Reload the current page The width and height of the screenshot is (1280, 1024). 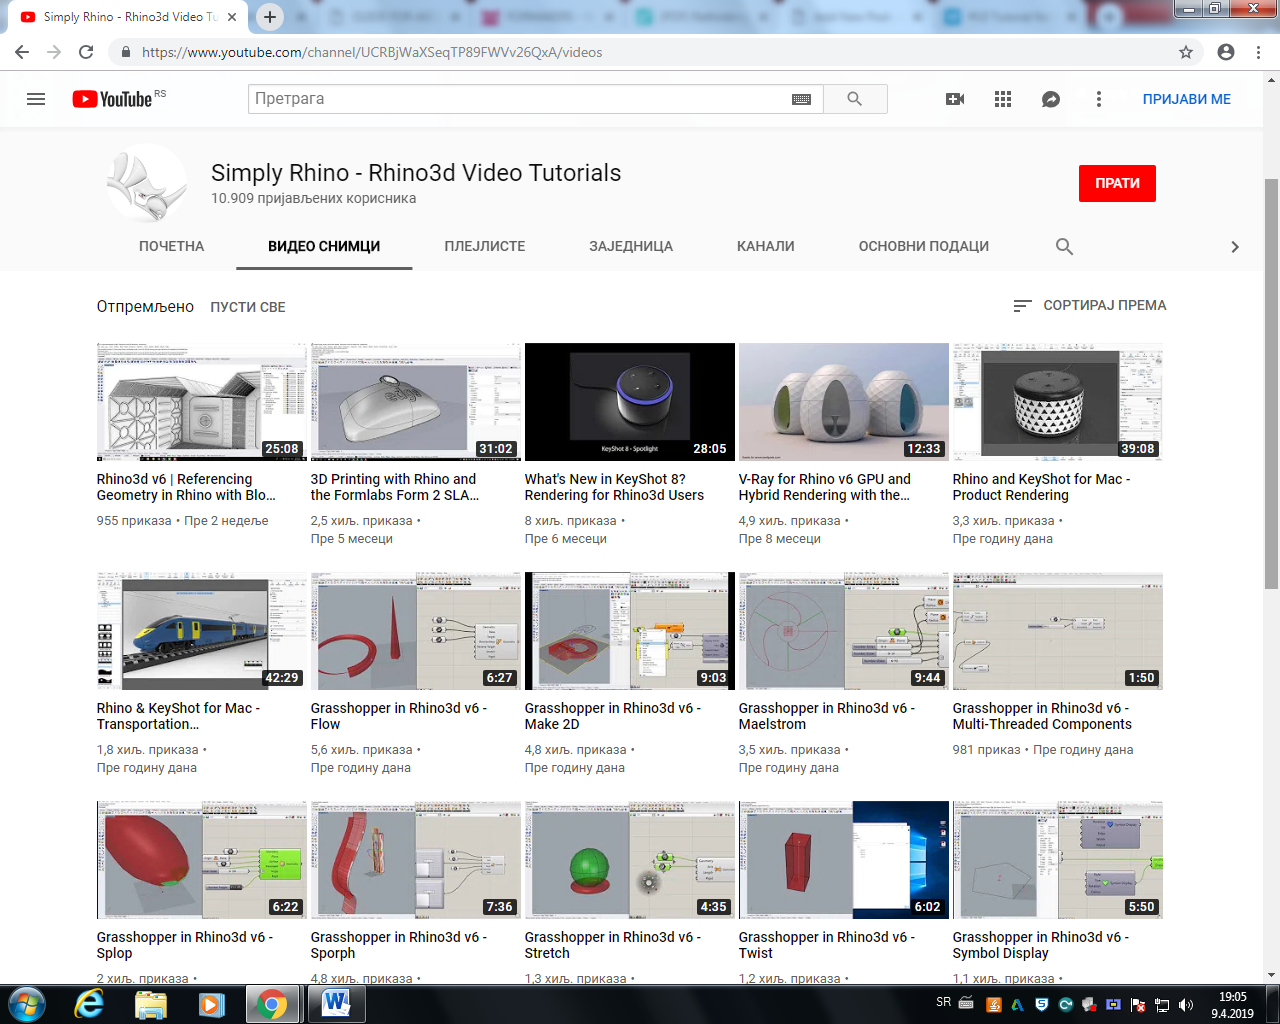(x=86, y=52)
